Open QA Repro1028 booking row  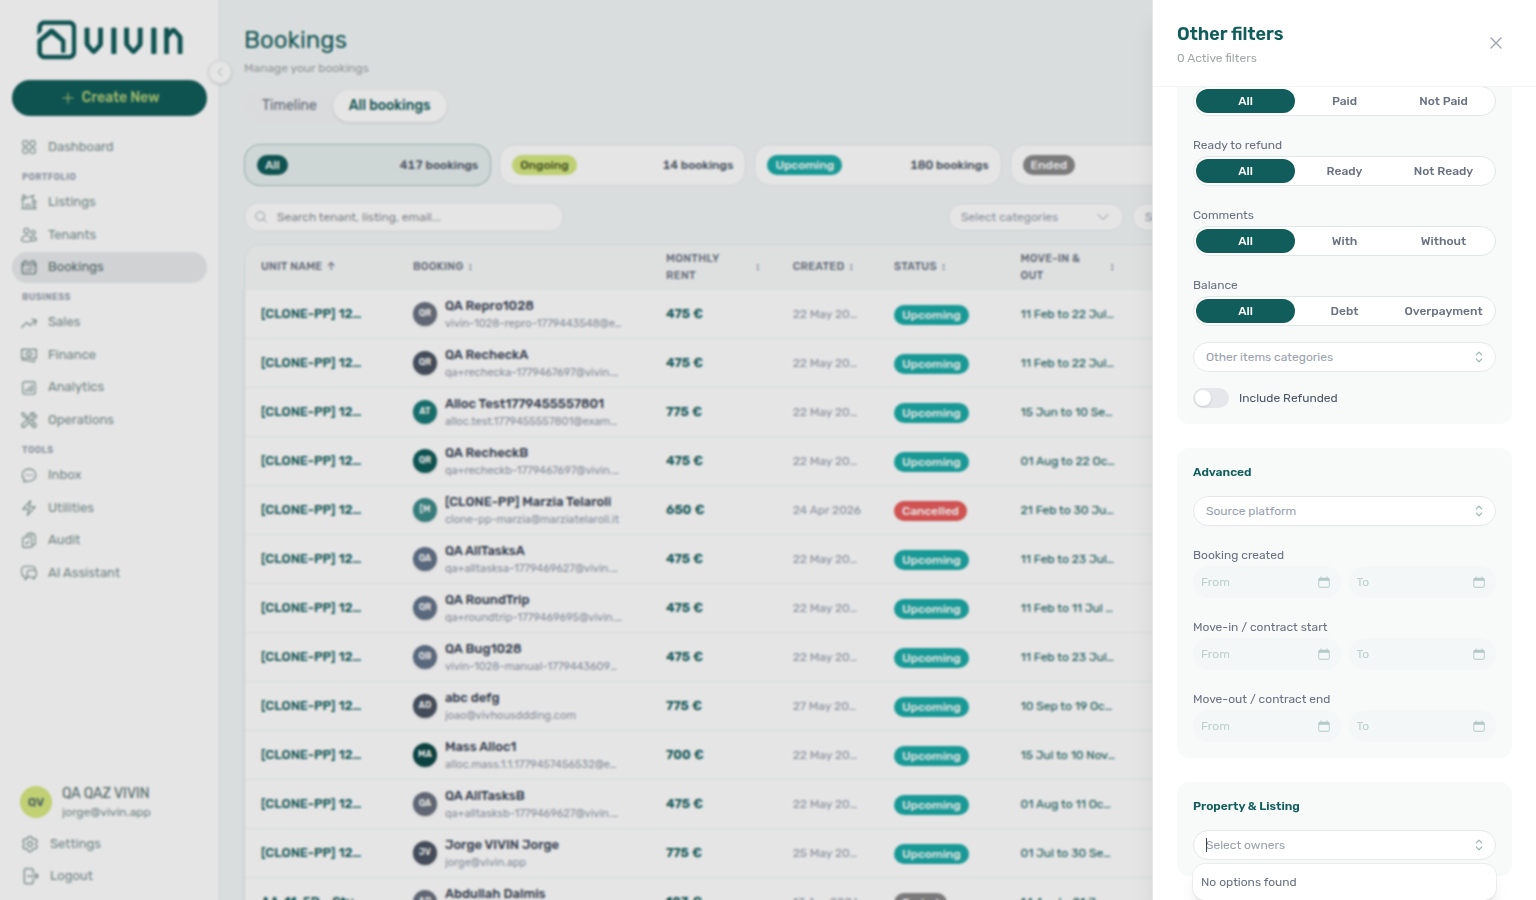[x=699, y=314]
